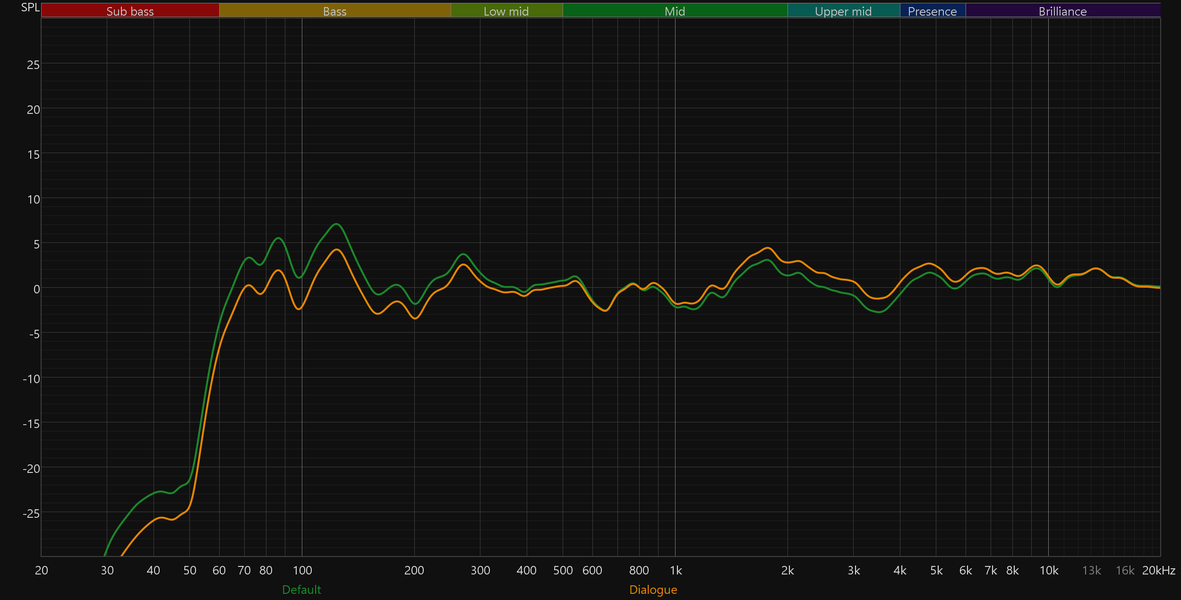Click the 500 Hz frequency axis label
Image resolution: width=1181 pixels, height=600 pixels.
coord(563,571)
